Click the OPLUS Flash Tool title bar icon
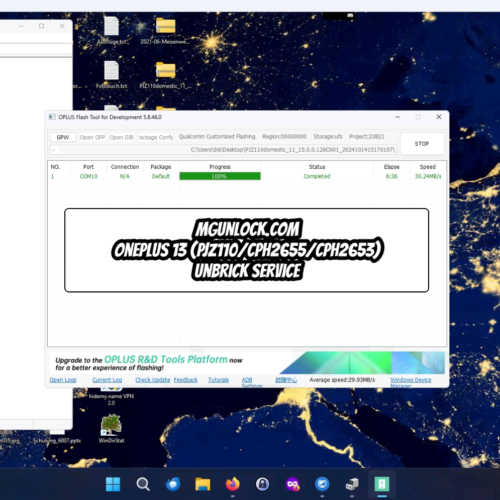This screenshot has width=500, height=500. click(52, 117)
